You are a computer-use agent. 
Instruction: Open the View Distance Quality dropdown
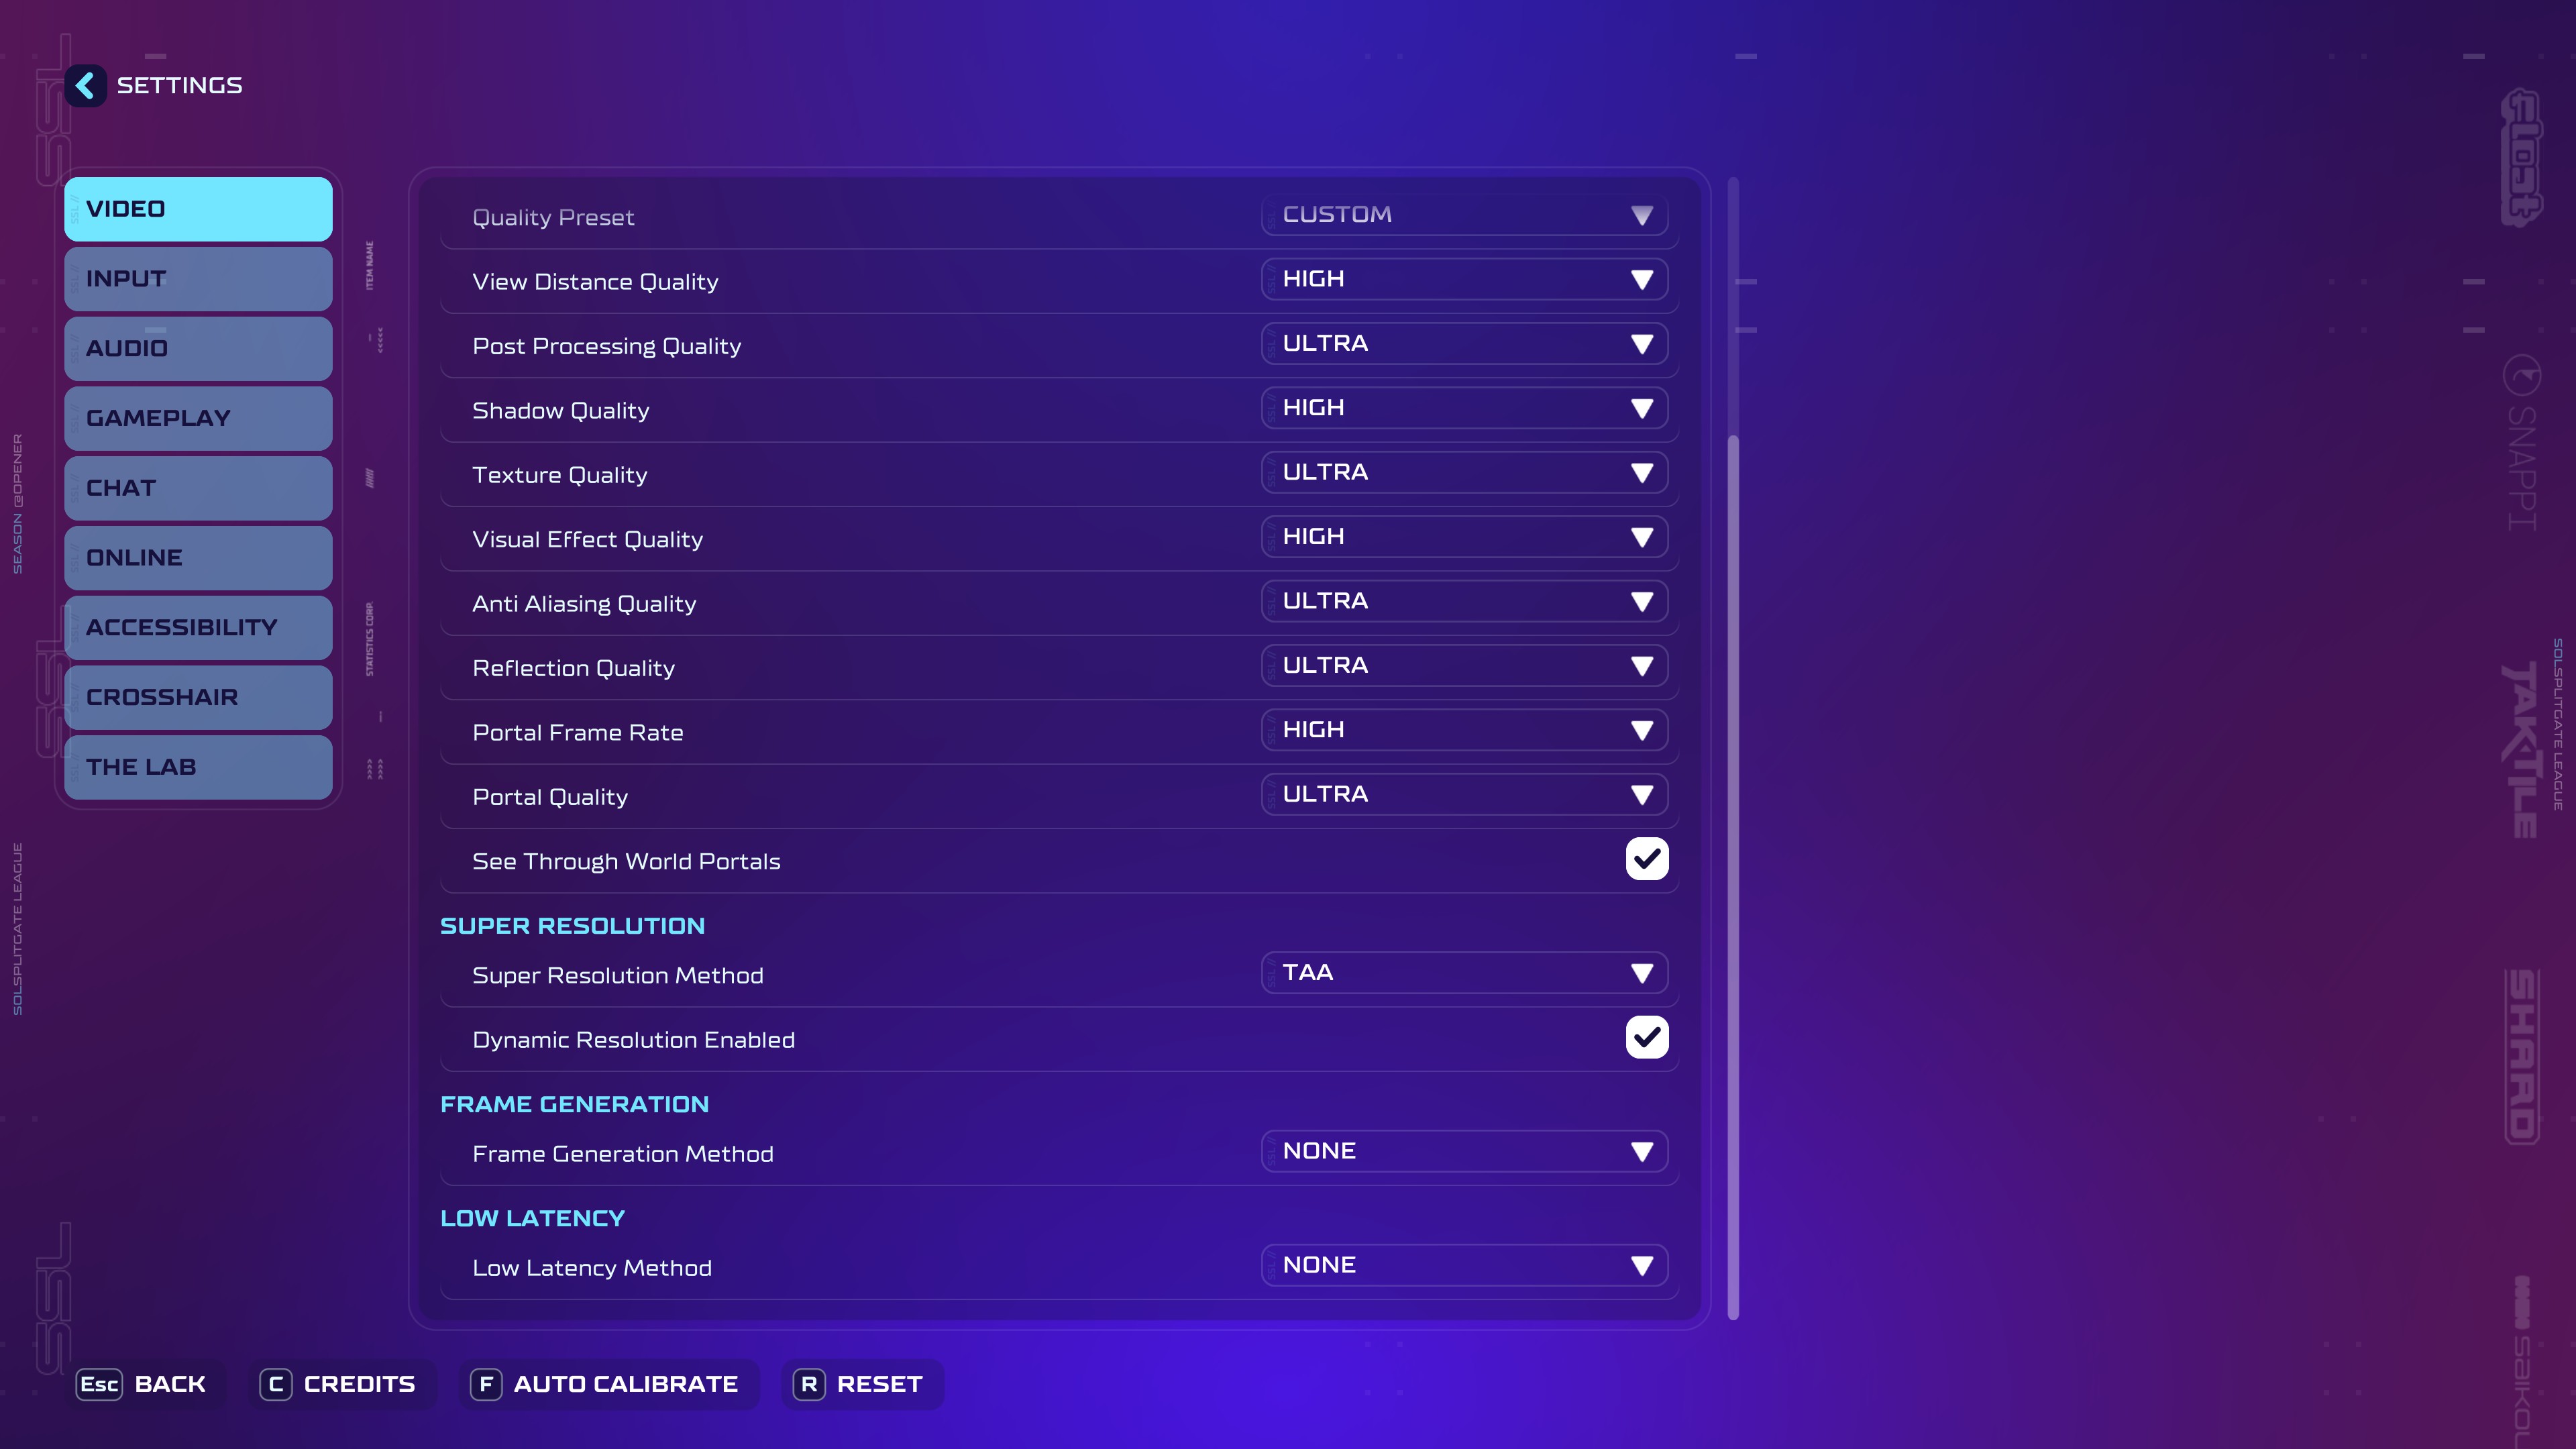[1463, 279]
